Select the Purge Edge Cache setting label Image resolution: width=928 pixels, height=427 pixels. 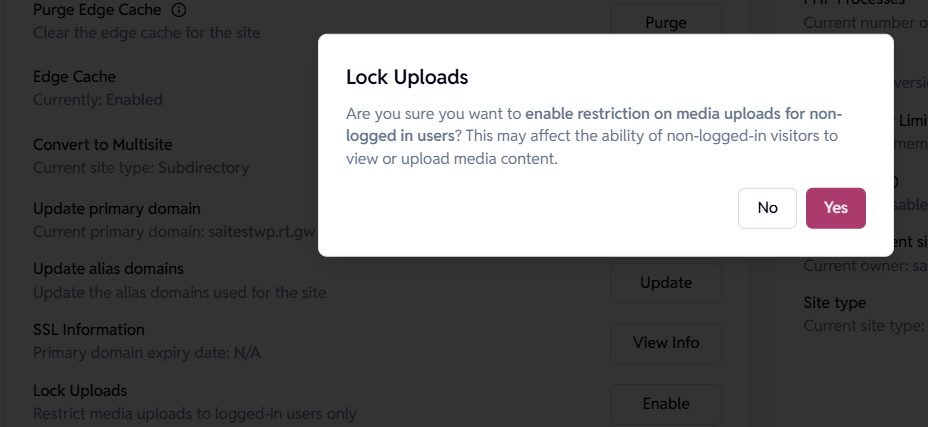[x=96, y=11]
